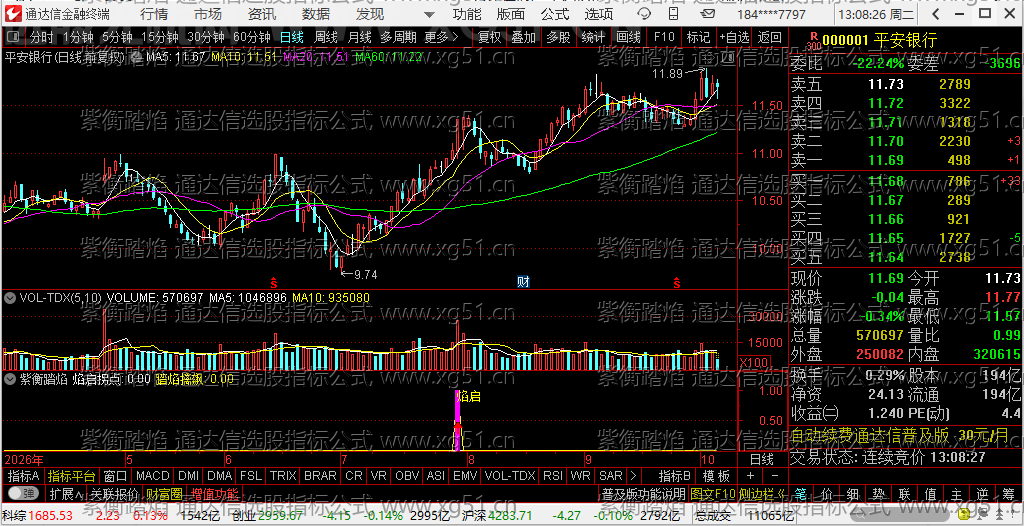This screenshot has width=1024, height=526.
Task: Click the round icon beside 平安银行 chart title
Action: (136, 58)
